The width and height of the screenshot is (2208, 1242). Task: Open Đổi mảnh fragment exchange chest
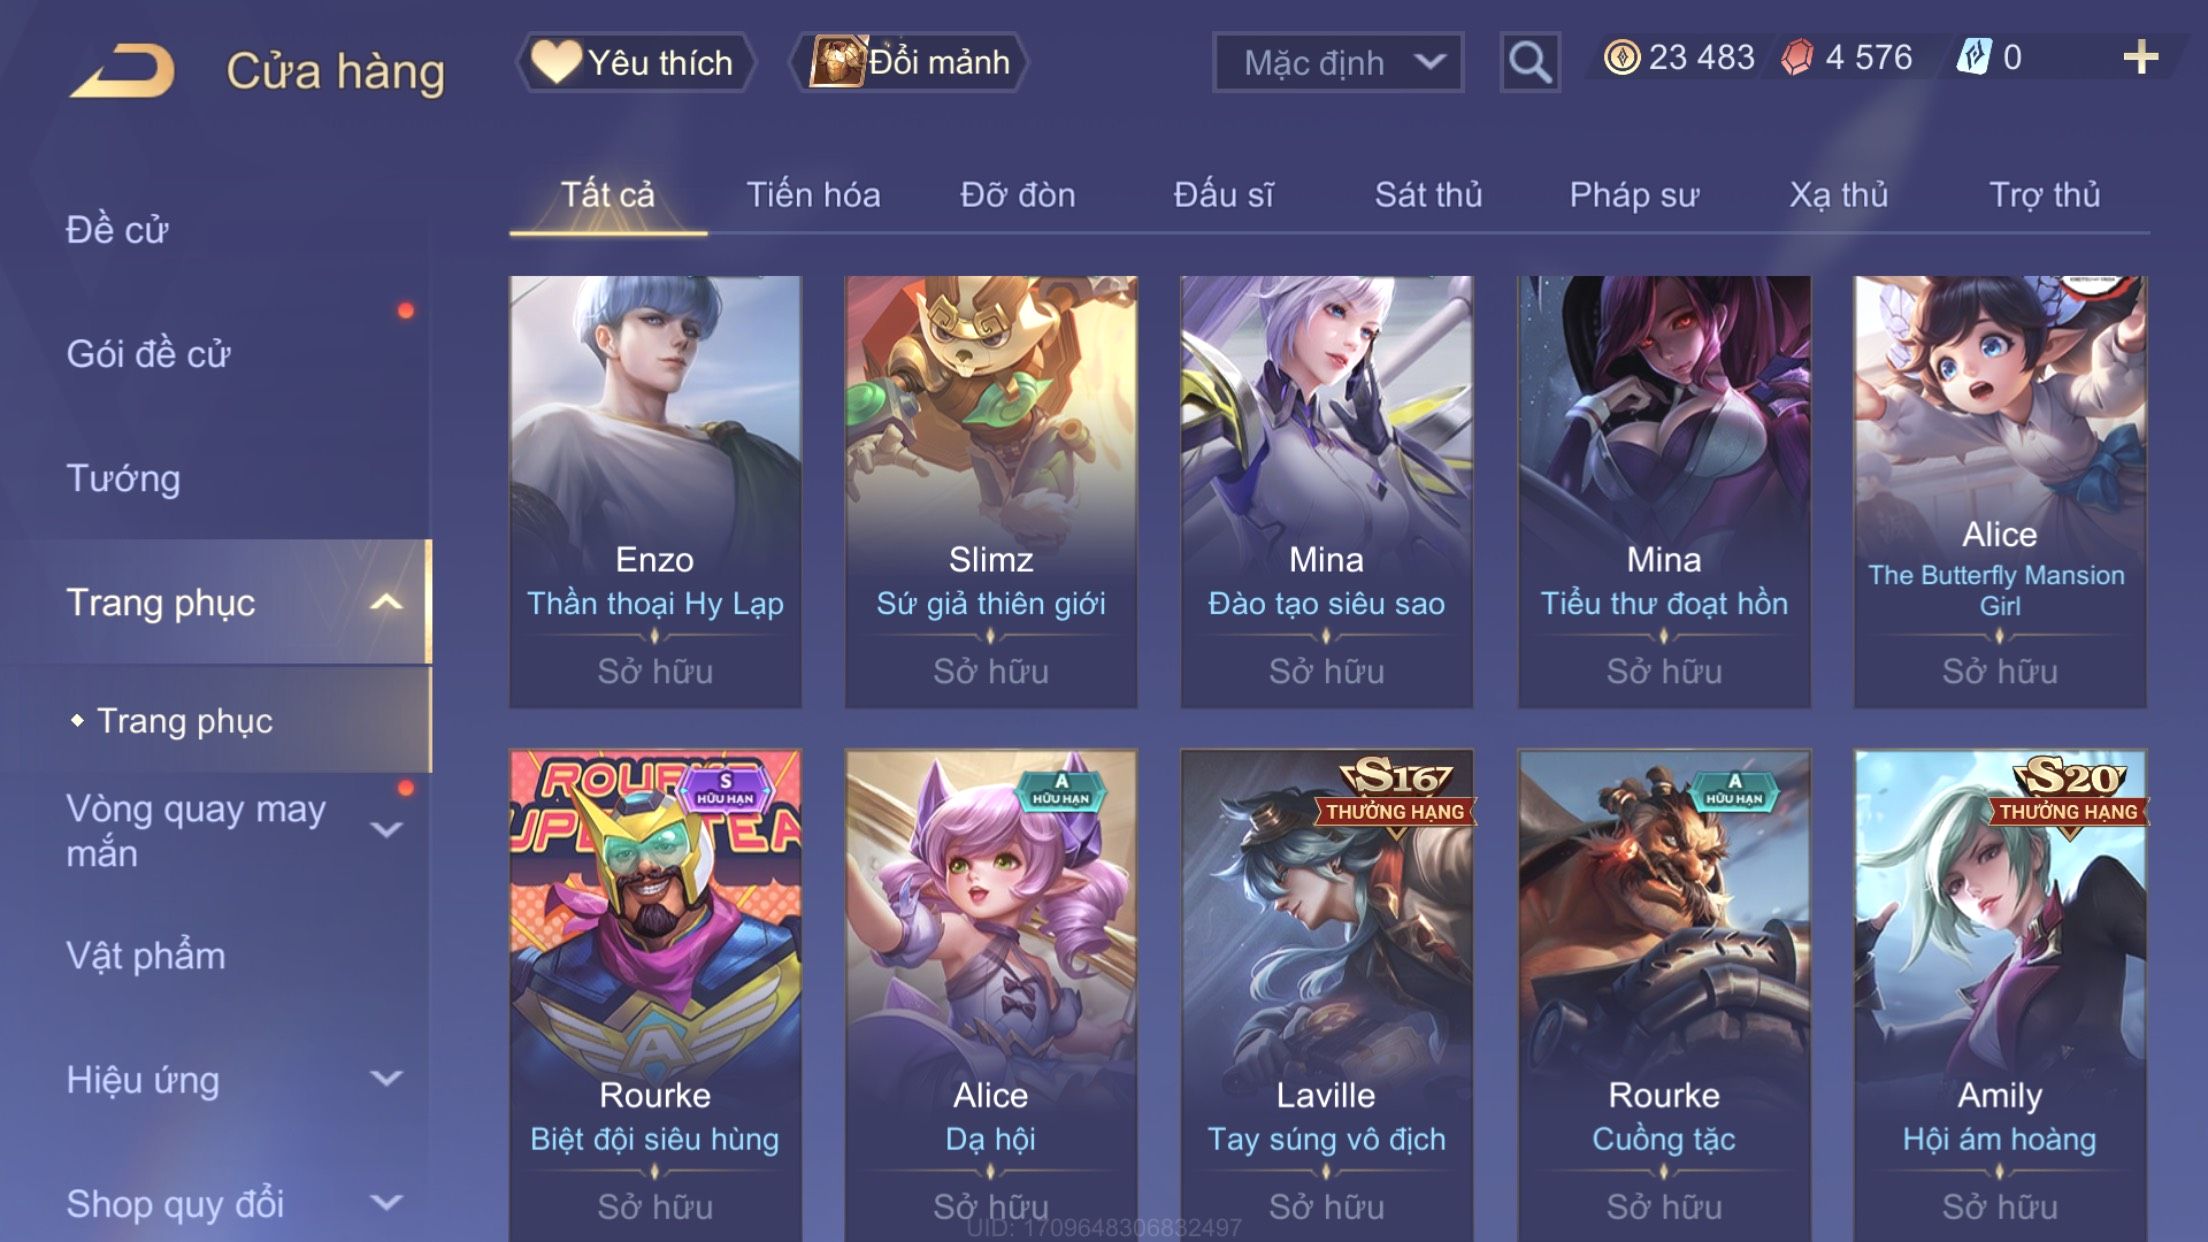909,62
